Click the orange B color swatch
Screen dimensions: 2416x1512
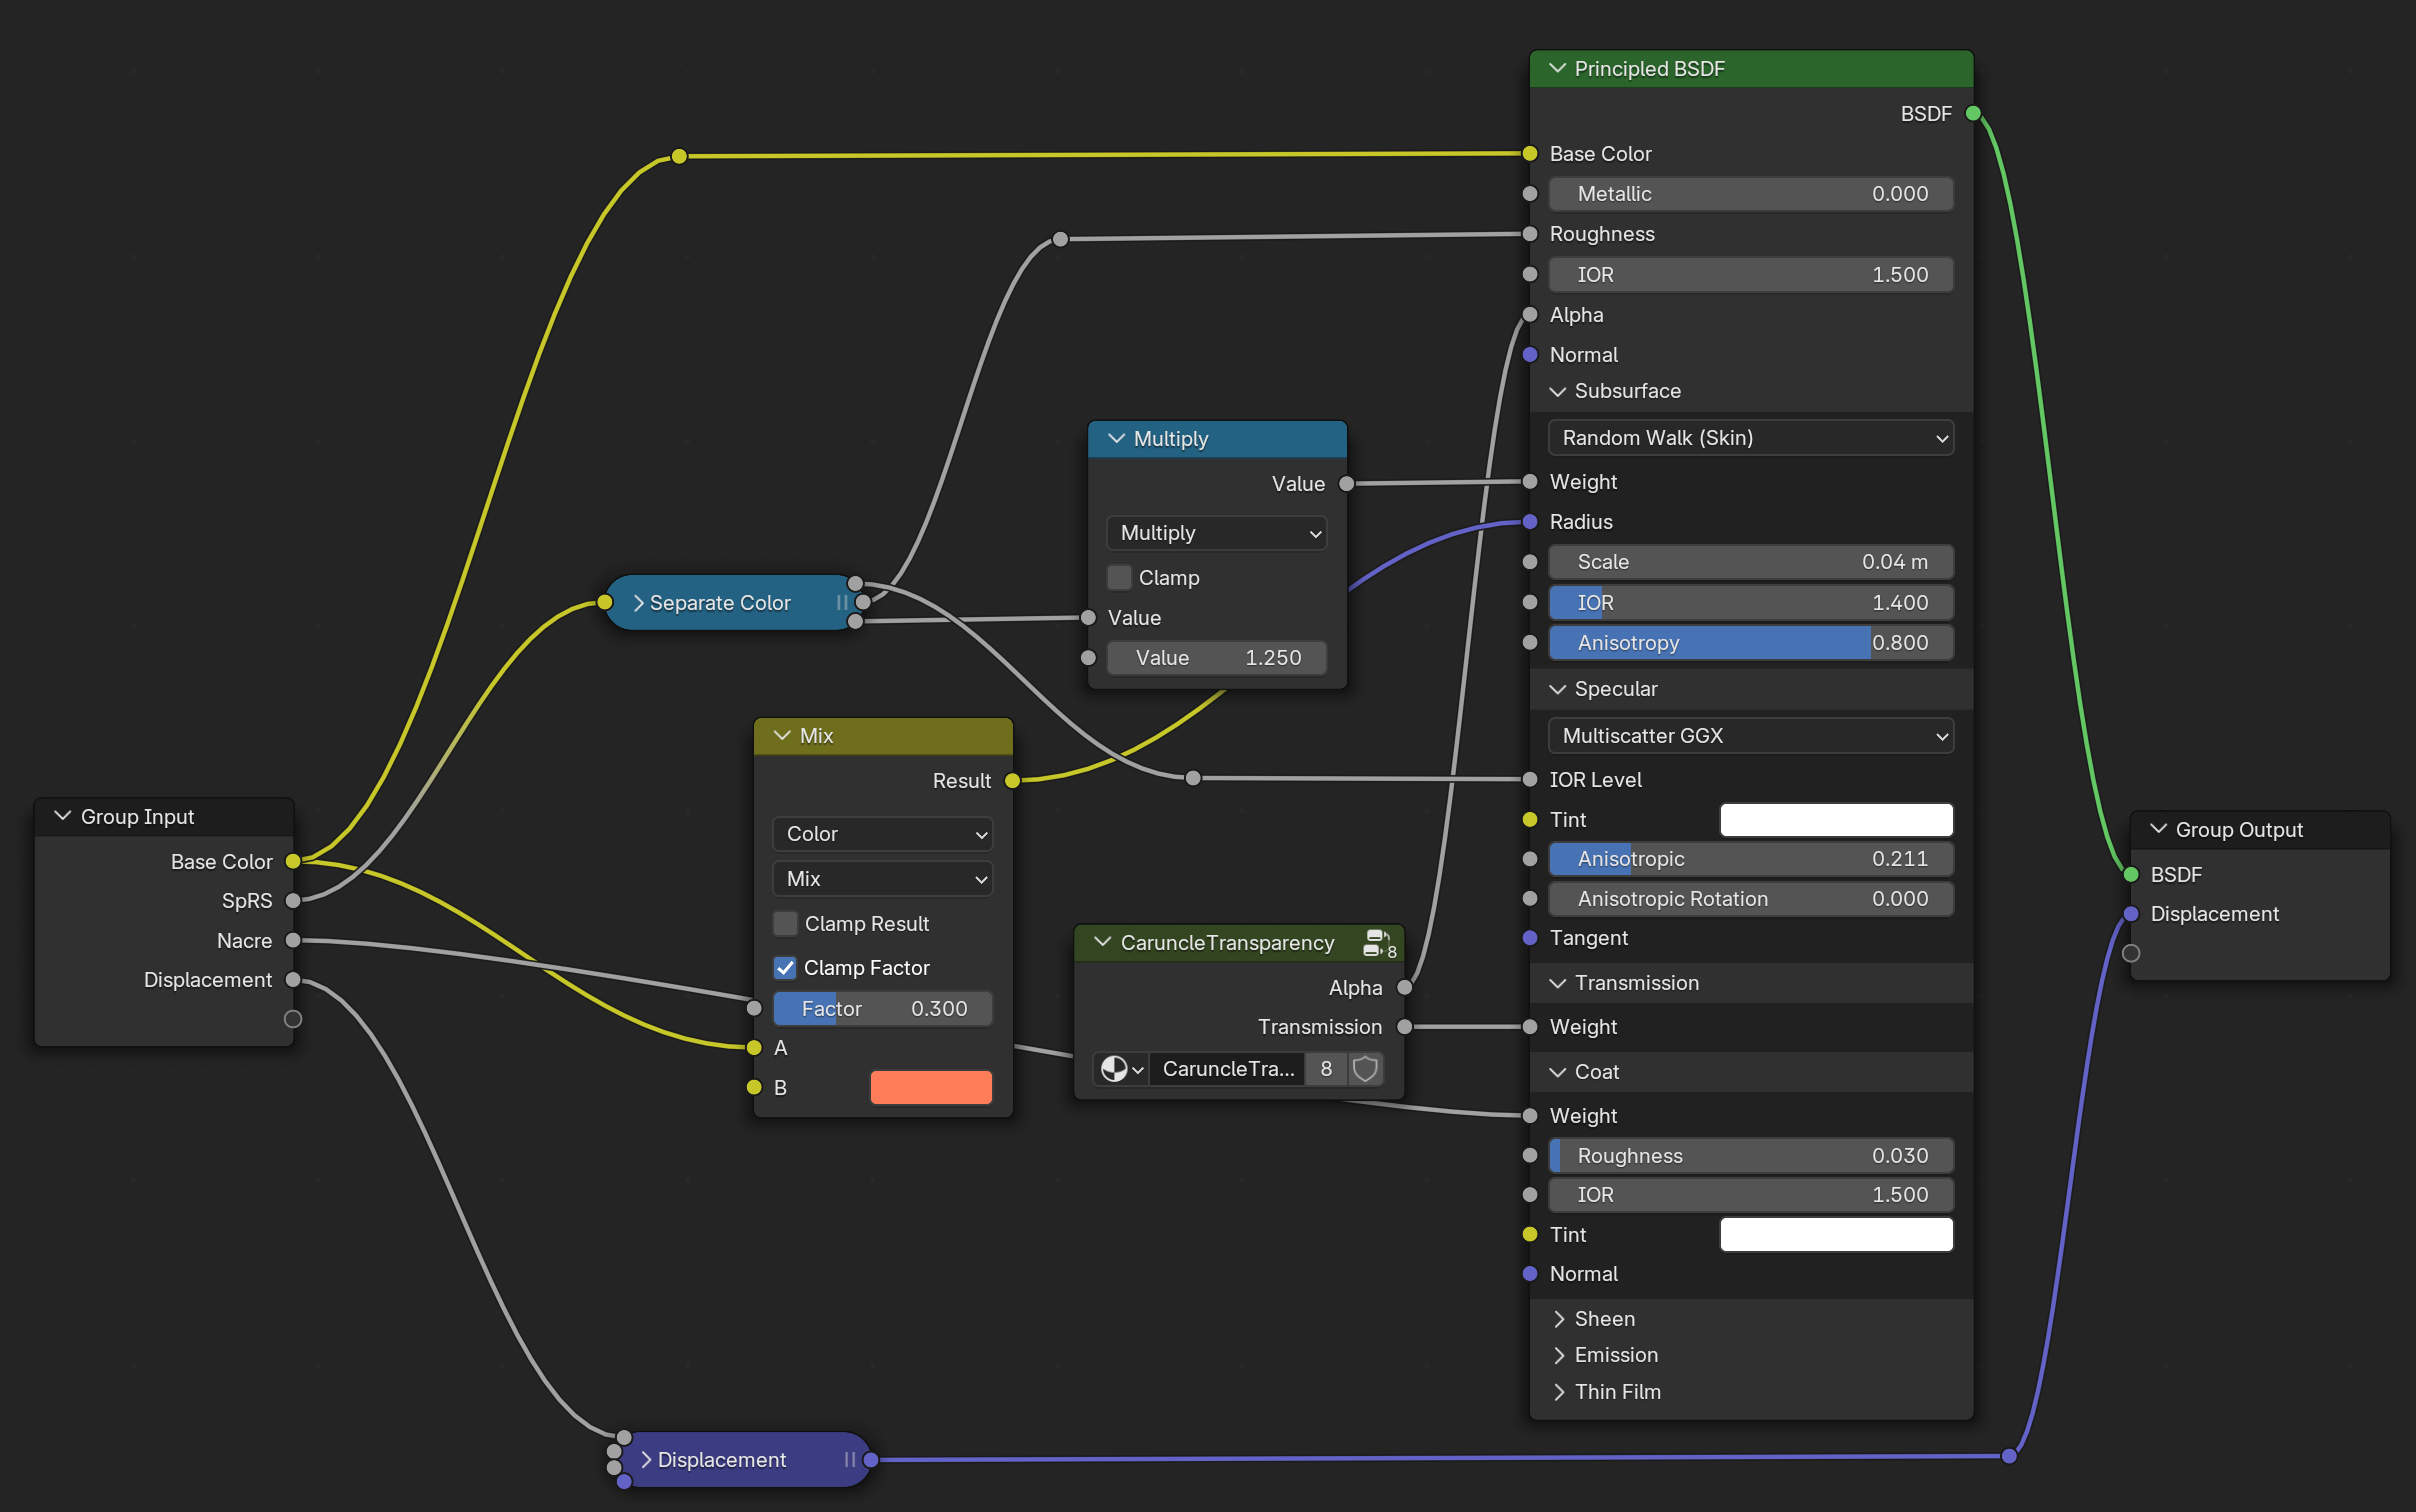[x=930, y=1087]
